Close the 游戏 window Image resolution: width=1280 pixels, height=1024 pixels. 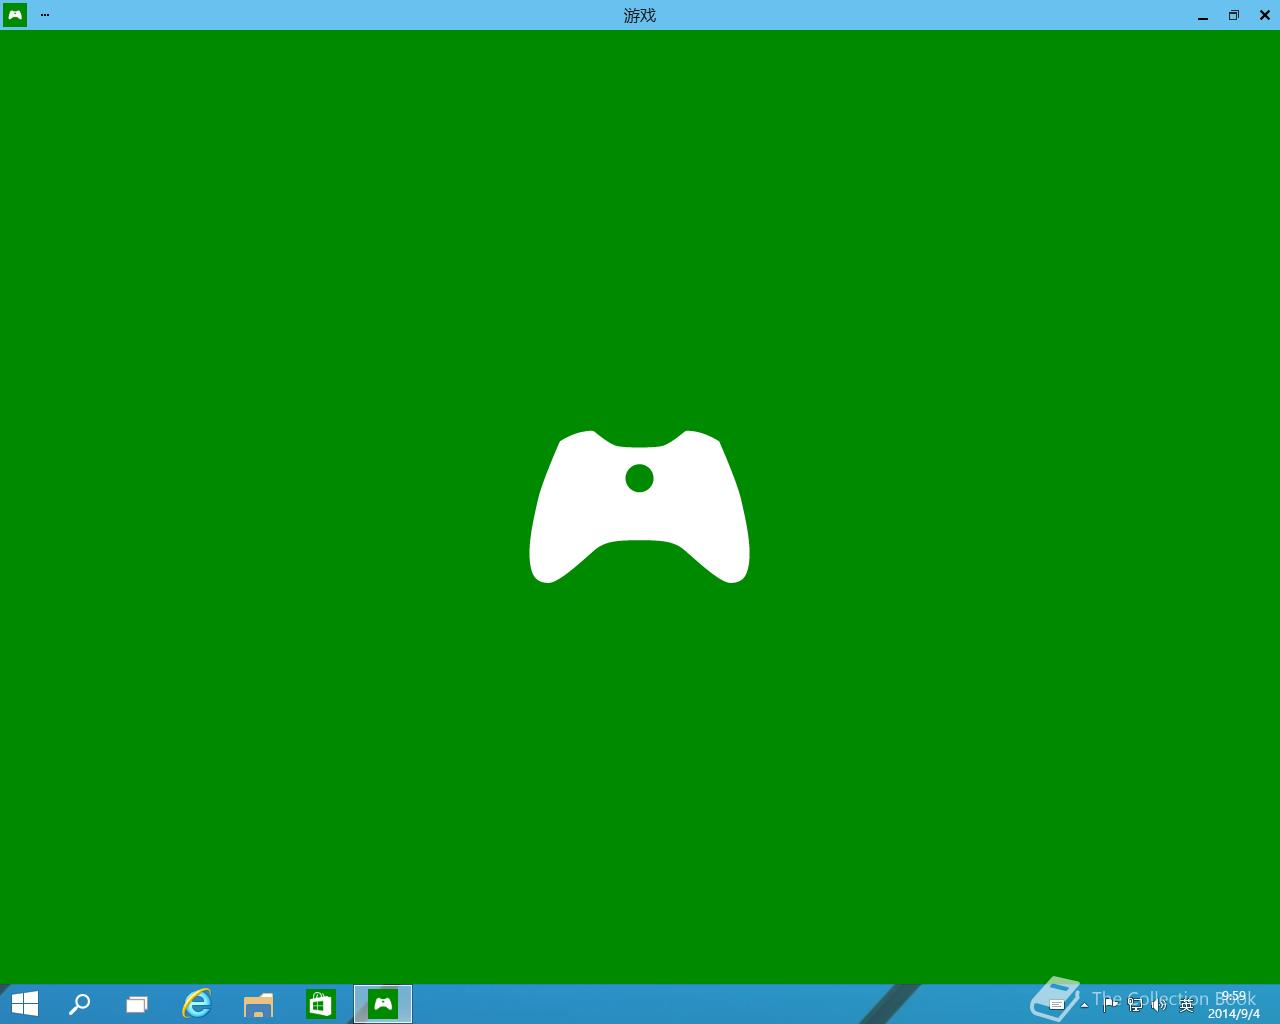pos(1265,15)
